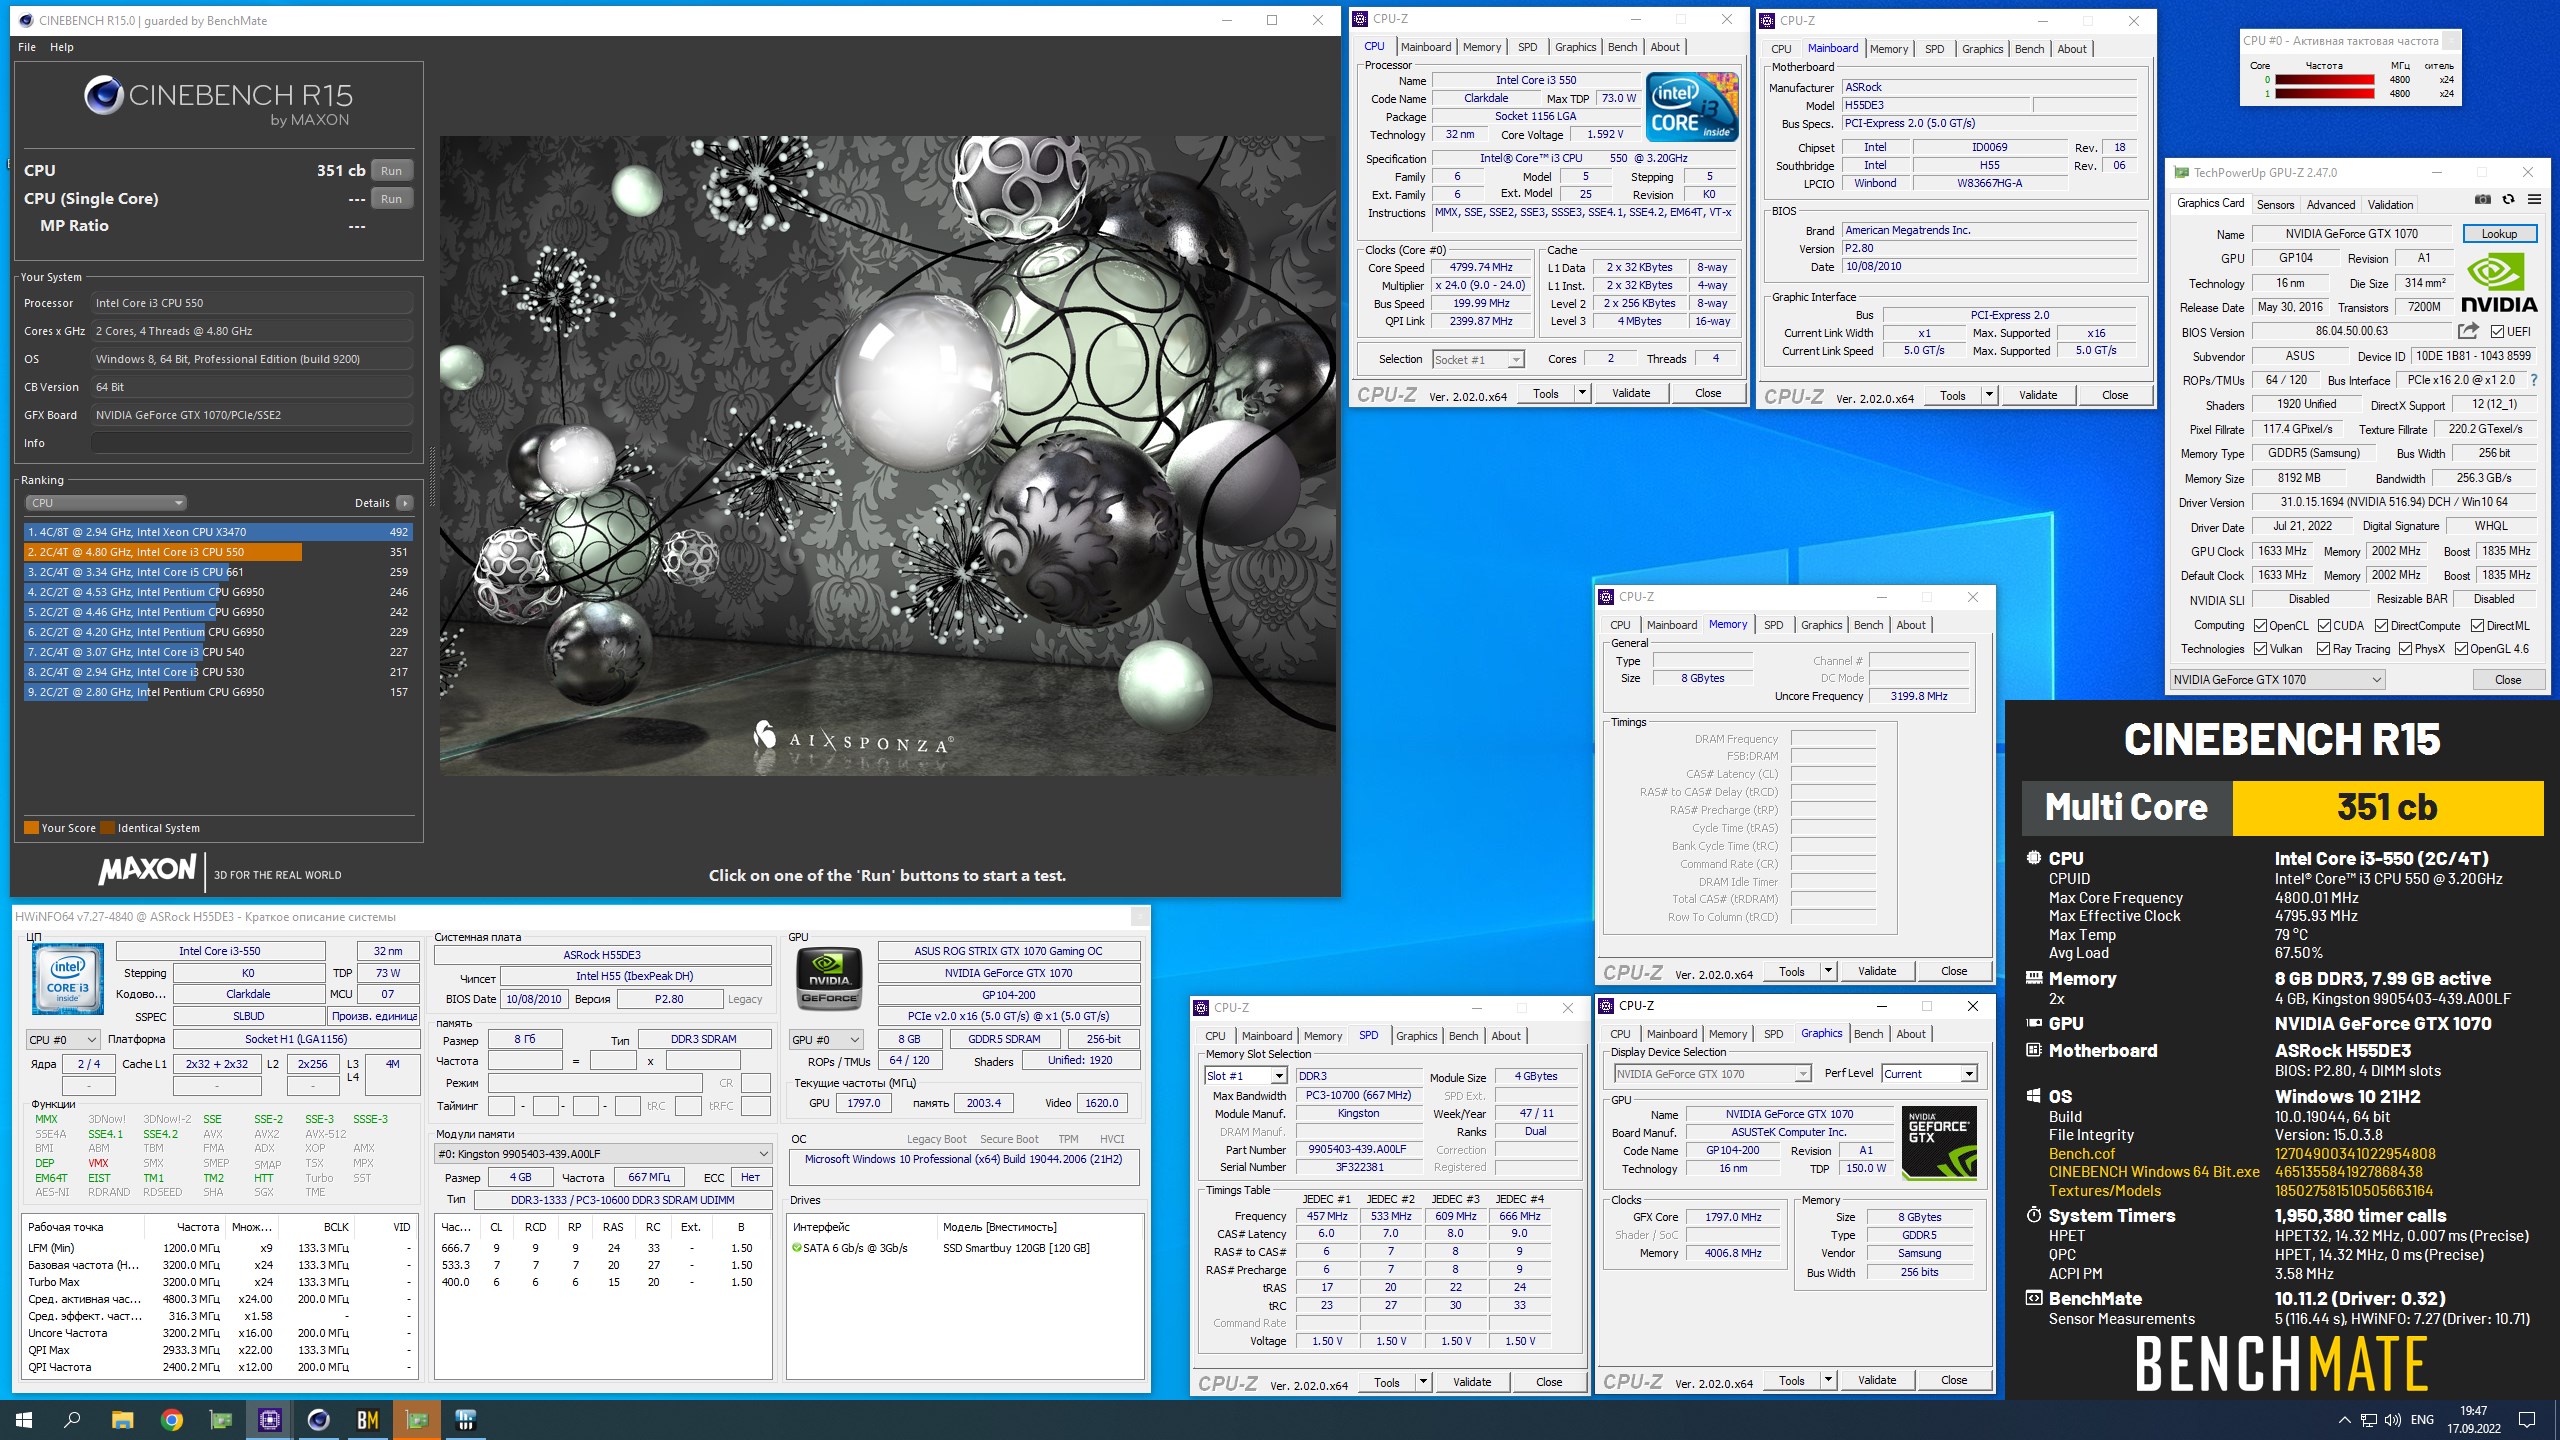
Task: Toggle the OpenGL 4.6 checkbox
Action: tap(2461, 649)
